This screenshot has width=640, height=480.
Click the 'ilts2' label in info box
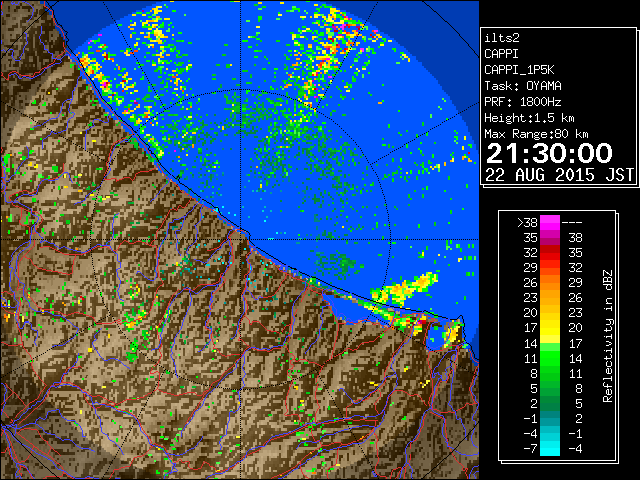pos(502,38)
